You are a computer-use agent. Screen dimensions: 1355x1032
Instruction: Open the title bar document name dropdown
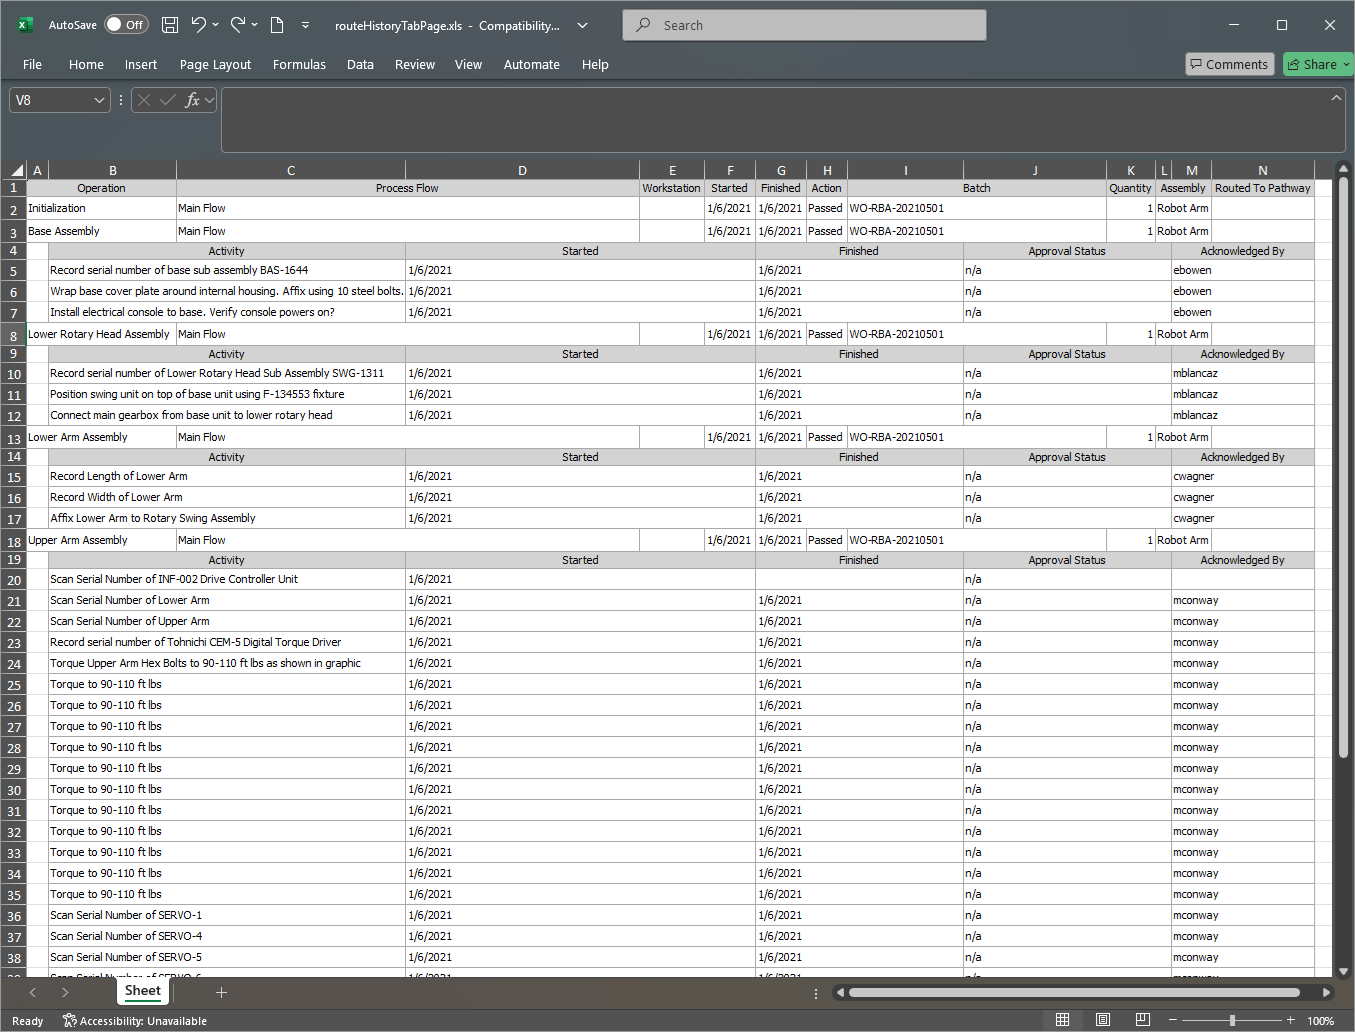point(582,26)
